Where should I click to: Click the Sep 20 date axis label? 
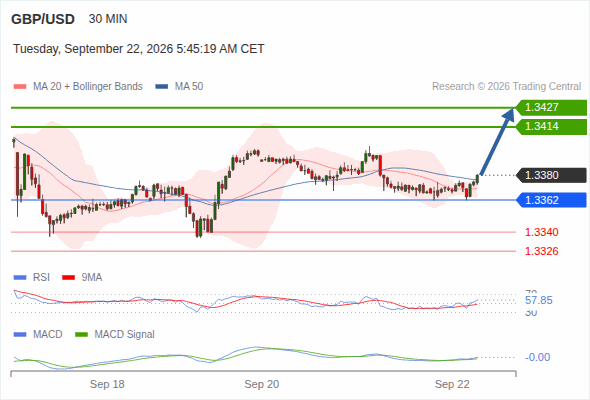[x=262, y=384]
